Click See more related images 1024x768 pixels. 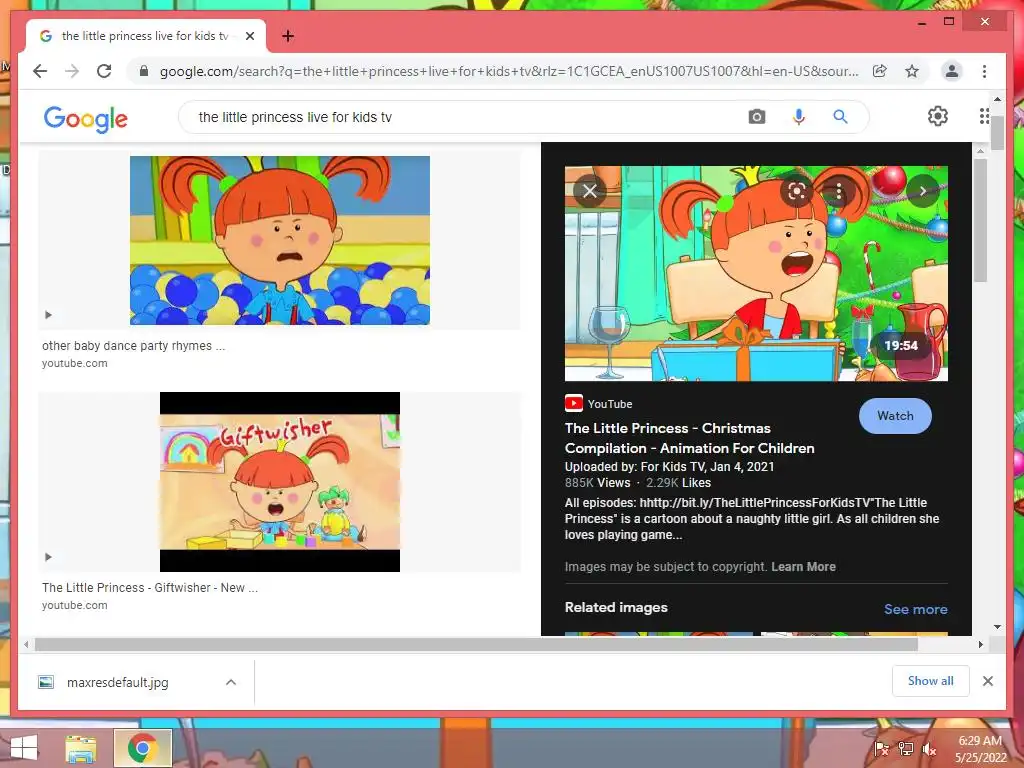[916, 609]
